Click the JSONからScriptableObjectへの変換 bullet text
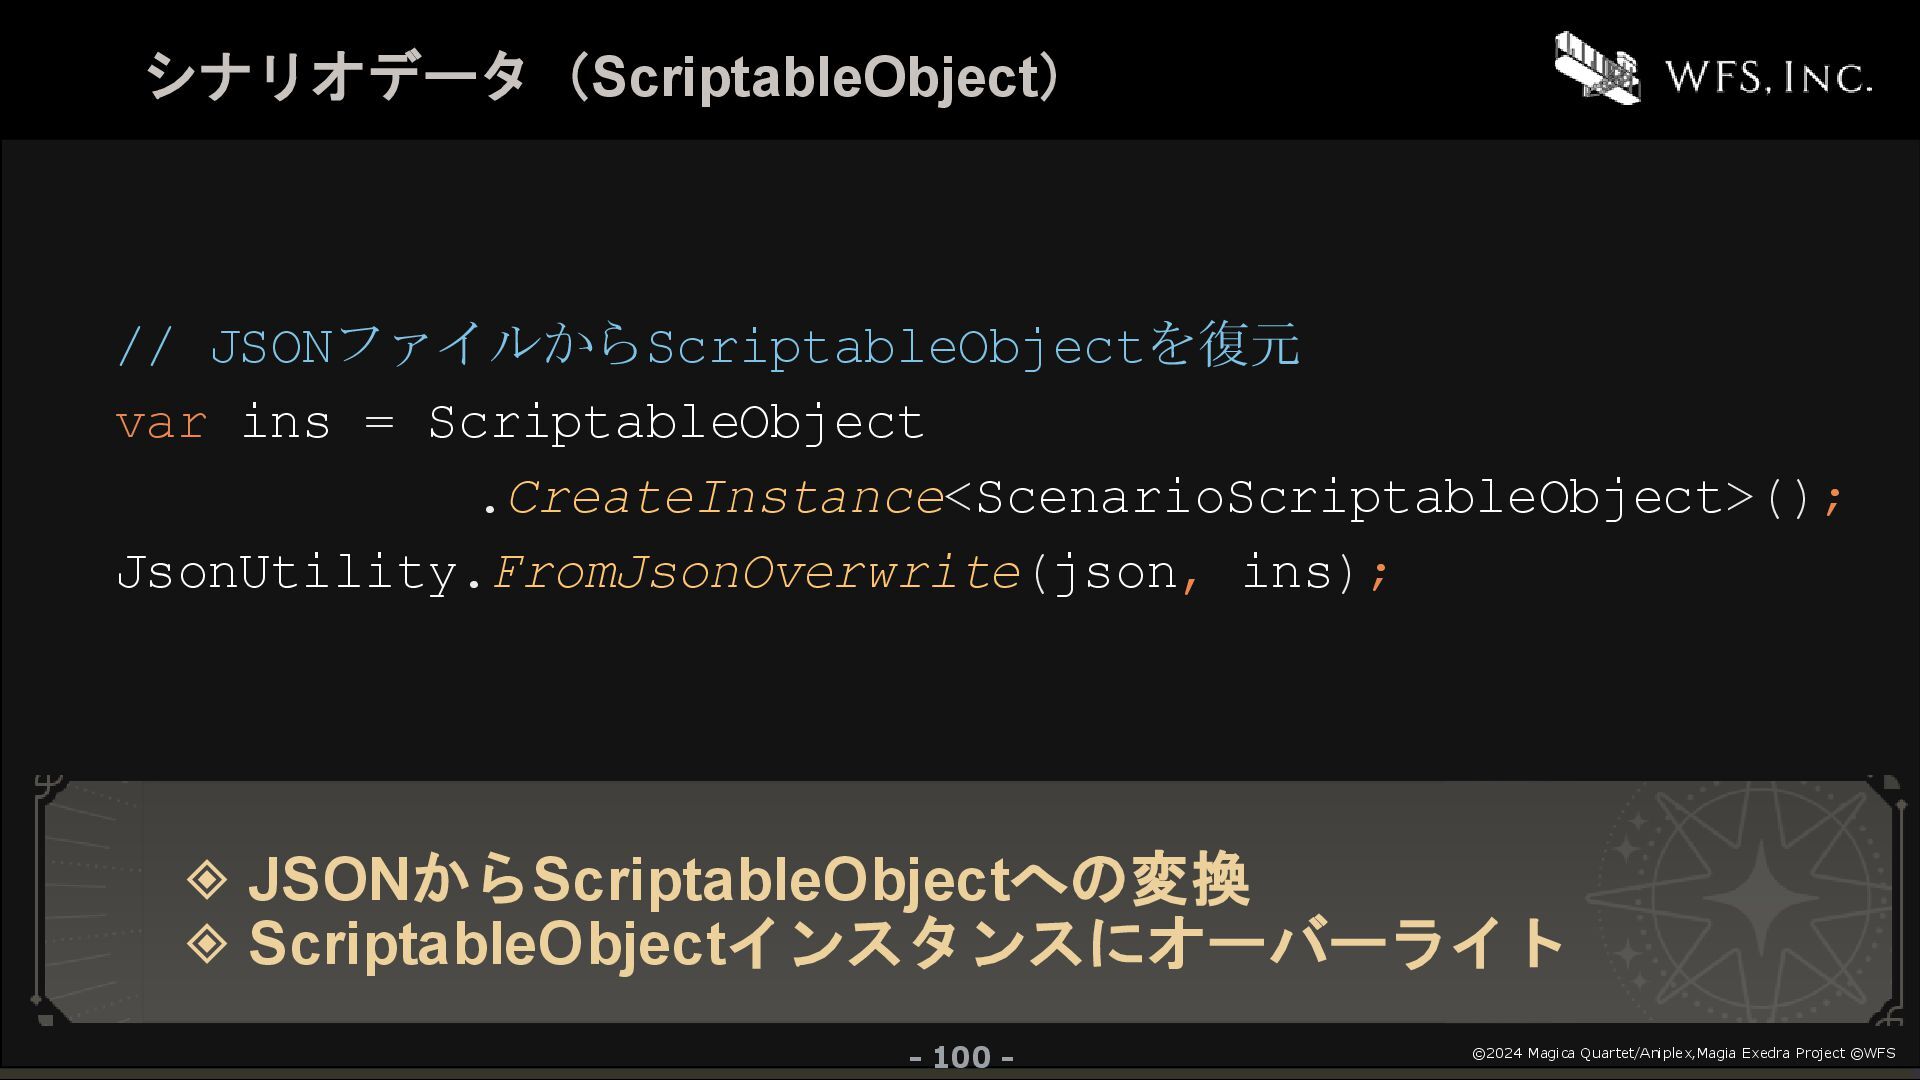The image size is (1920, 1080). pos(748,880)
